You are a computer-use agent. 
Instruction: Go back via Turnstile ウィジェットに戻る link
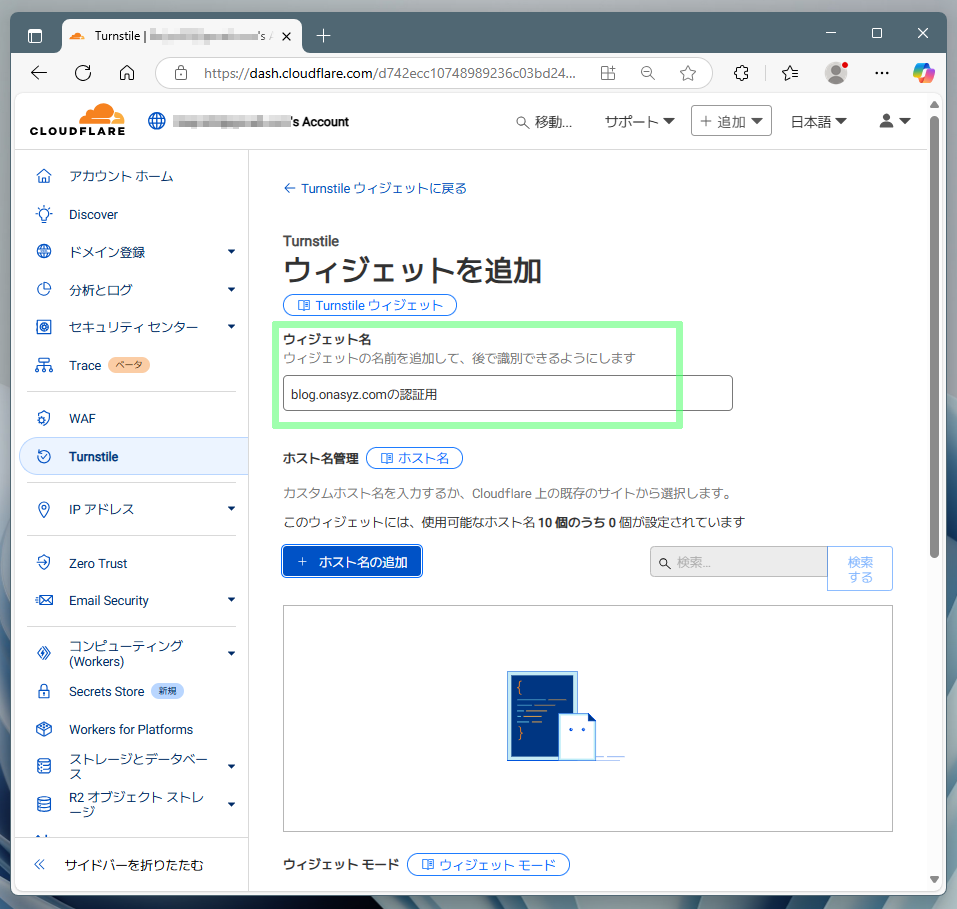coord(375,188)
